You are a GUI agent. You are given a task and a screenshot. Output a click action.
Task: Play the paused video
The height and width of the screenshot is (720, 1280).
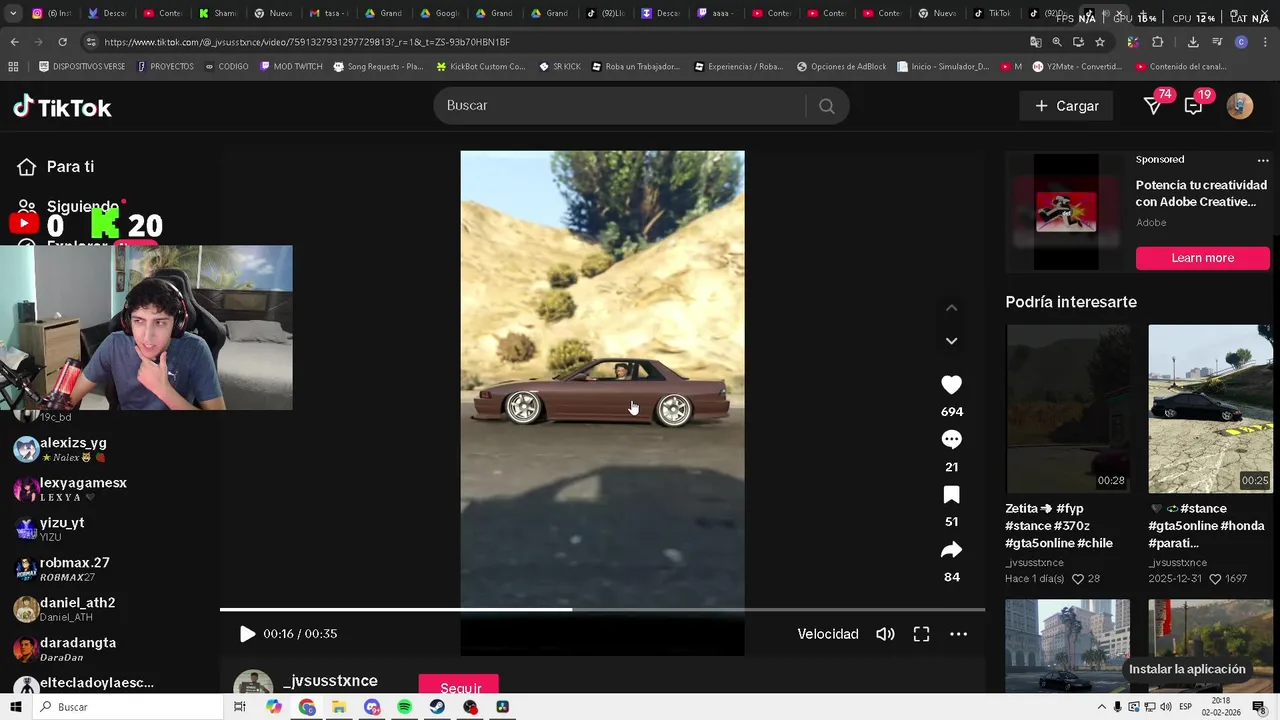[x=247, y=634]
